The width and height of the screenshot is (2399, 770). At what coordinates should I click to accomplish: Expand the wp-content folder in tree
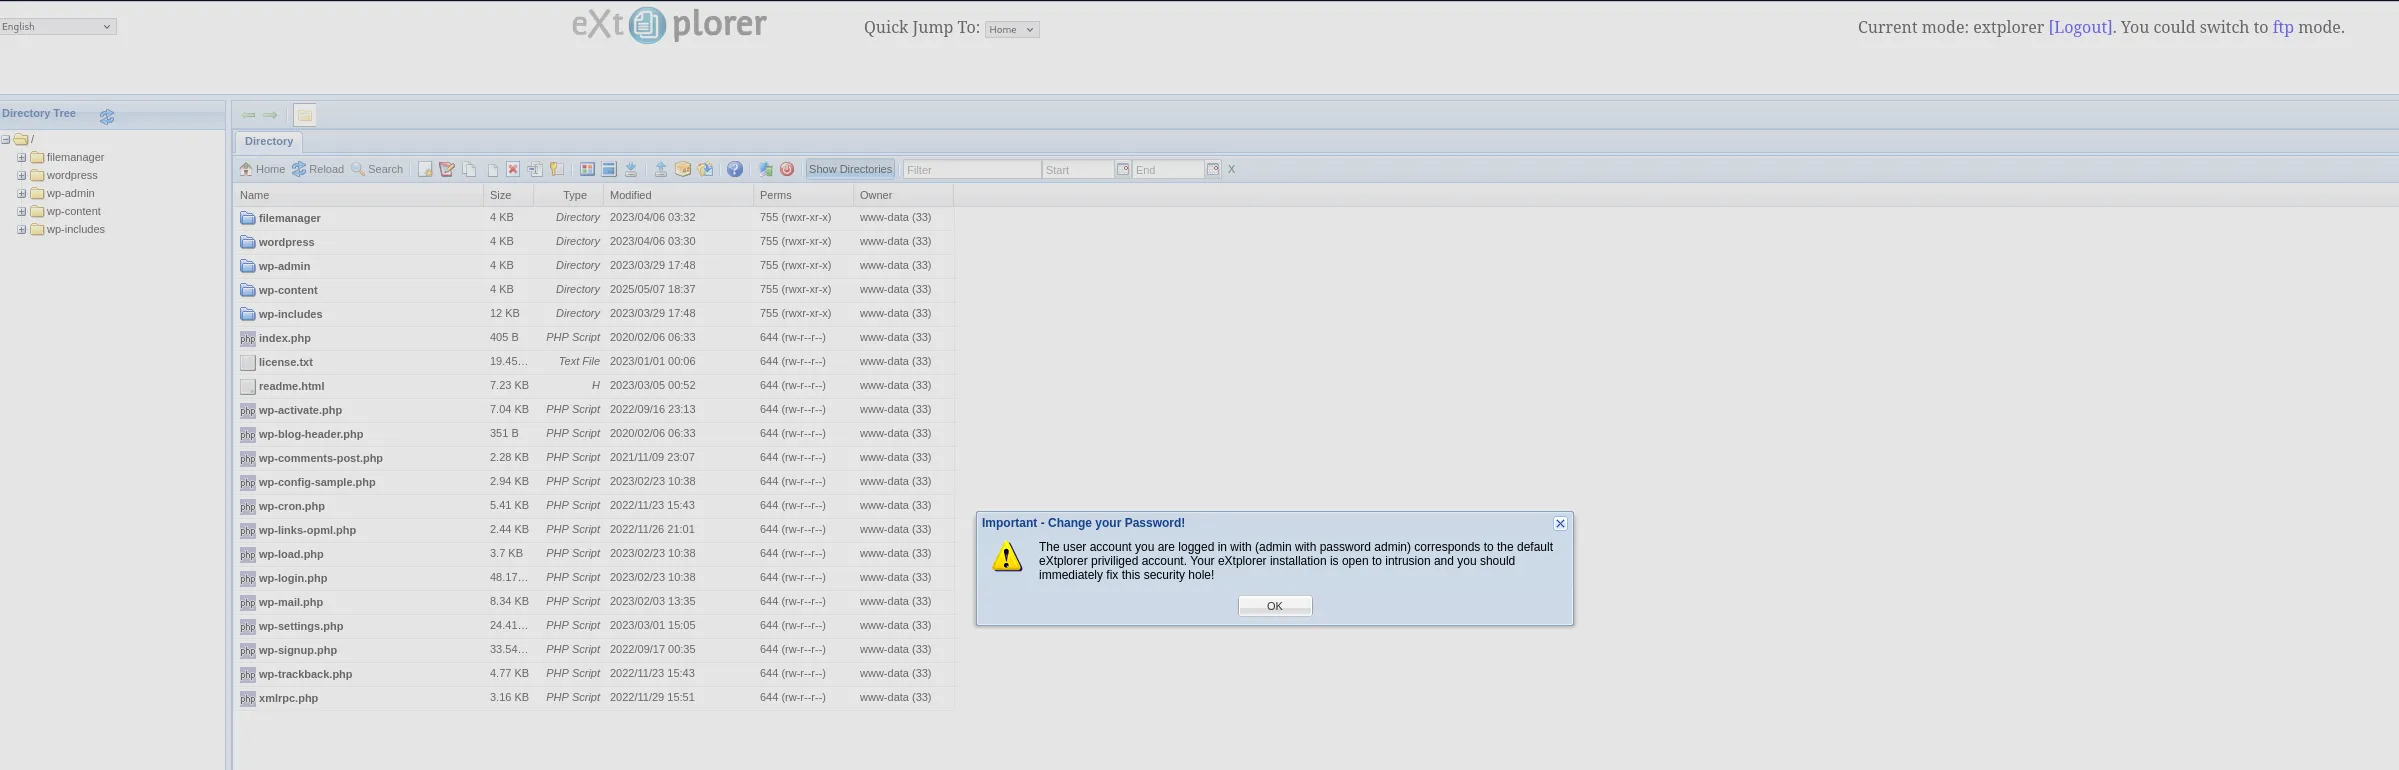tap(21, 212)
